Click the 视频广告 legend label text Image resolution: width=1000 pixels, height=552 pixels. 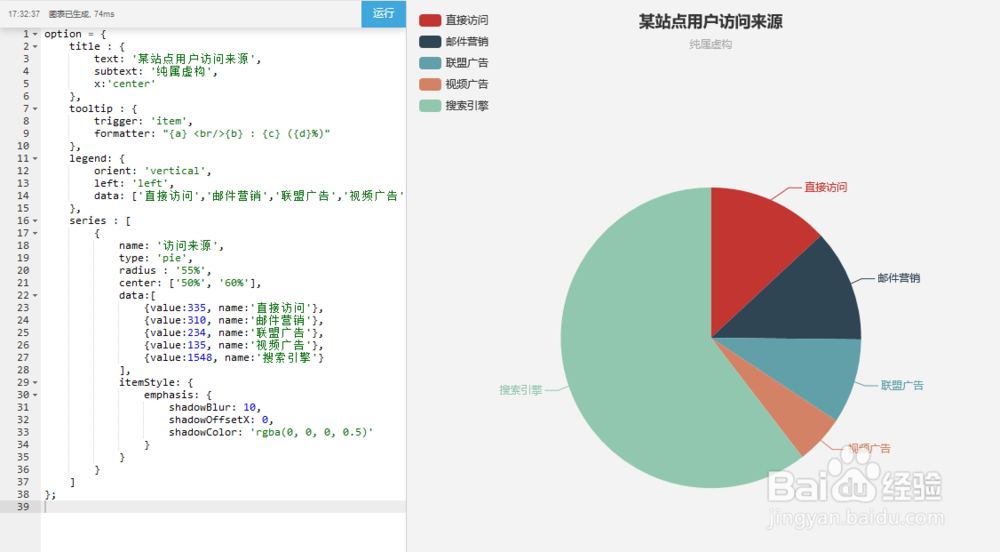click(467, 84)
